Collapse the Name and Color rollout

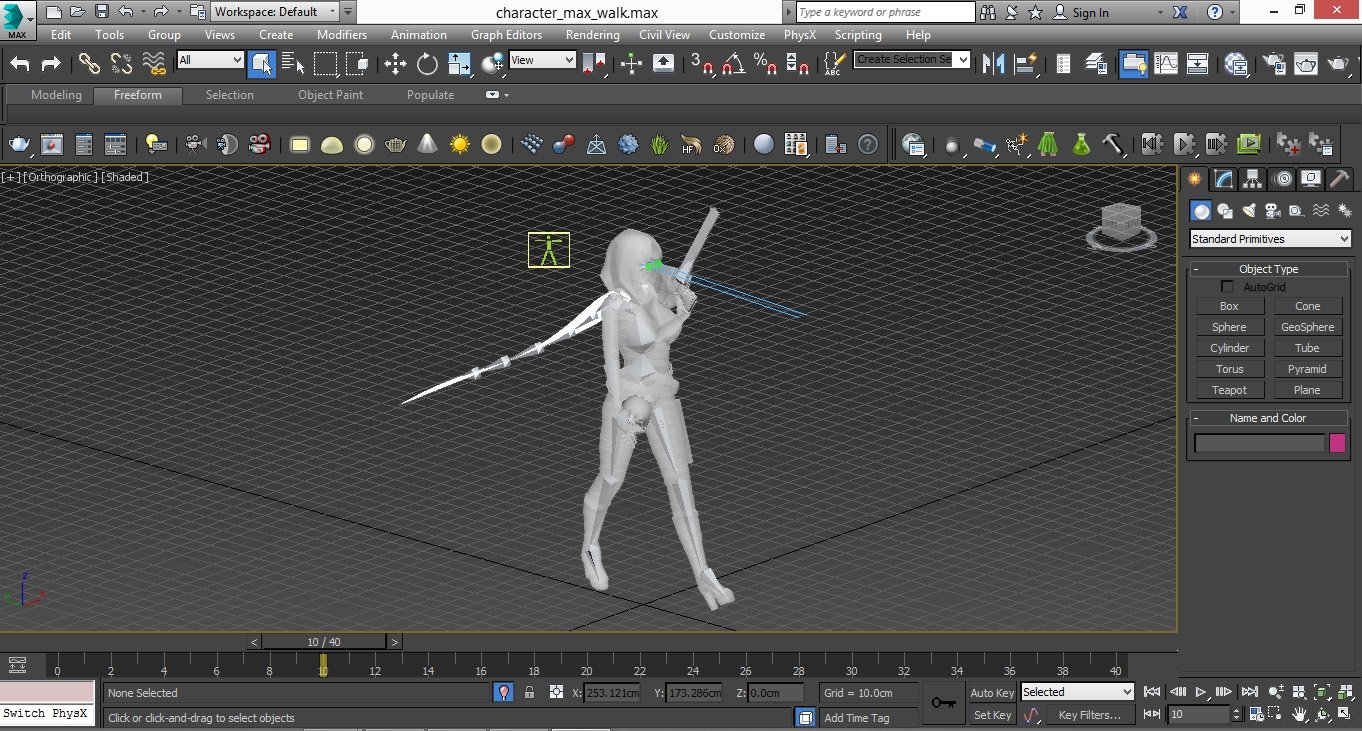pyautogui.click(x=1268, y=418)
